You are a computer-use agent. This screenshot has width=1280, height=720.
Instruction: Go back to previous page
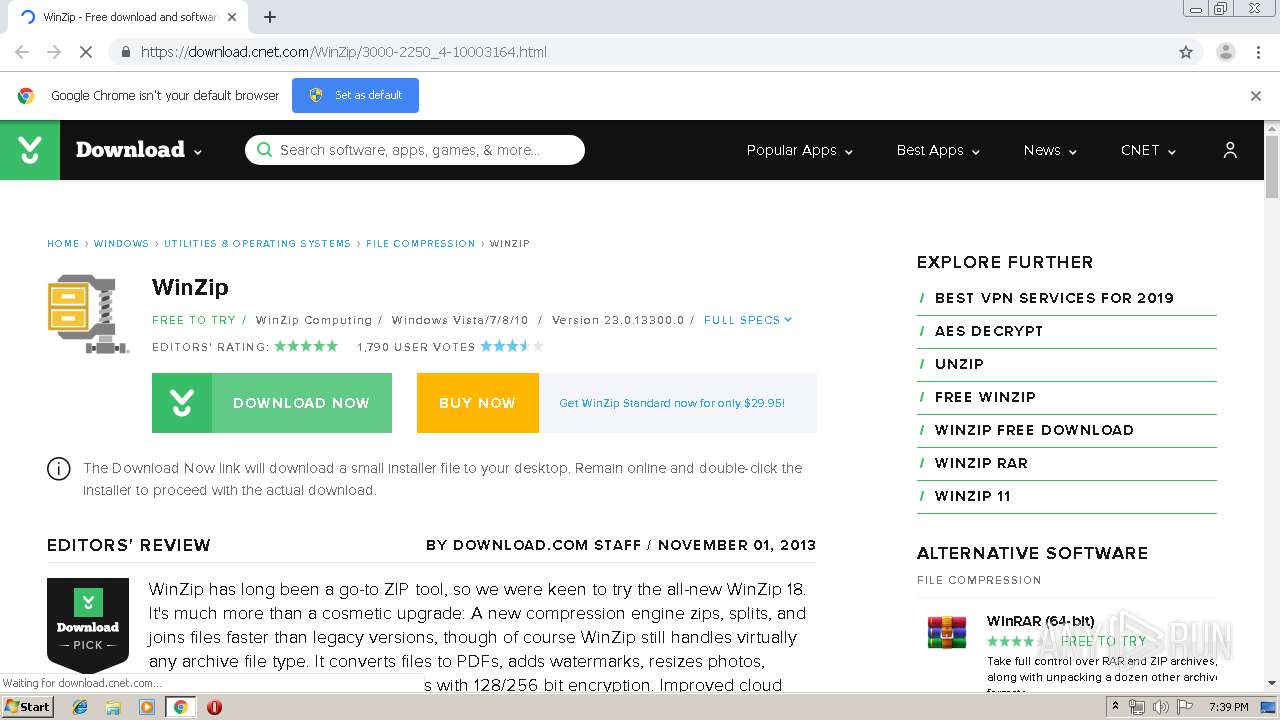point(22,52)
